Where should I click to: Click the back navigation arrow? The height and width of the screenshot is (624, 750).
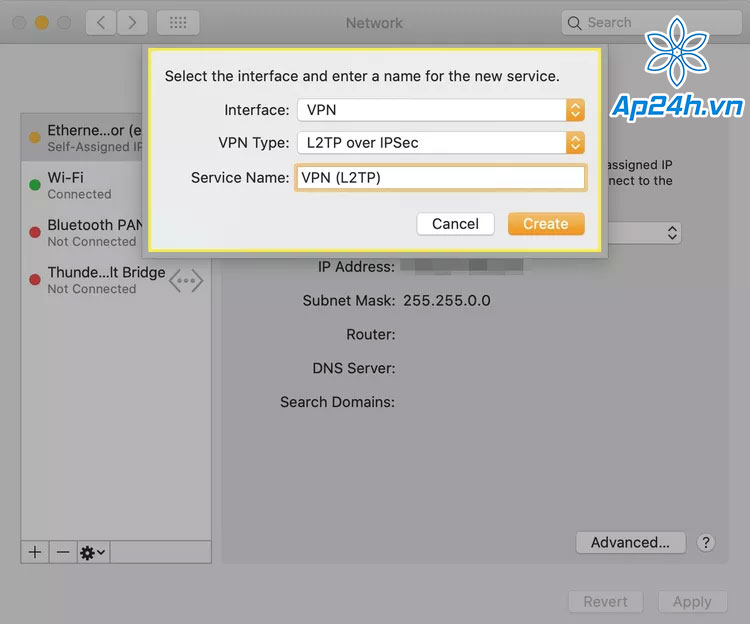(101, 22)
